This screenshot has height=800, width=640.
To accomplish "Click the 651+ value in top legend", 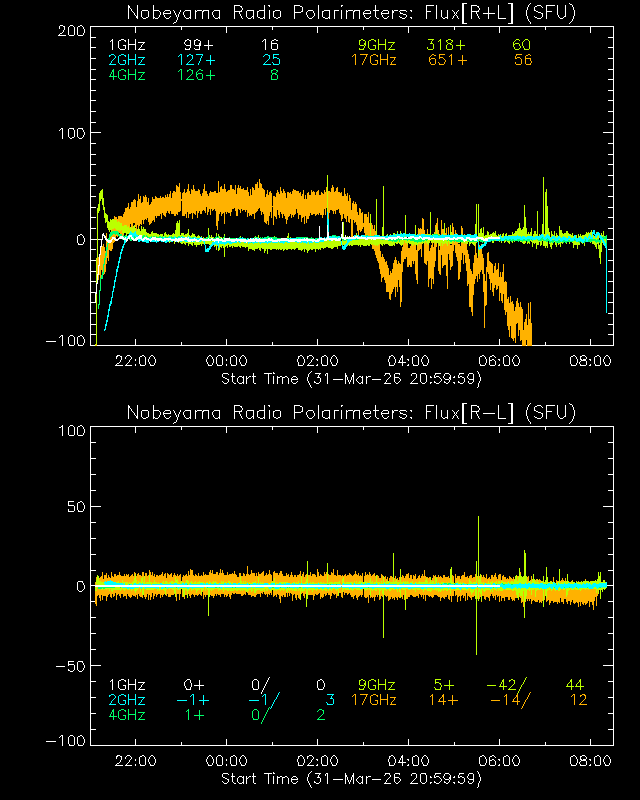I will click(447, 60).
